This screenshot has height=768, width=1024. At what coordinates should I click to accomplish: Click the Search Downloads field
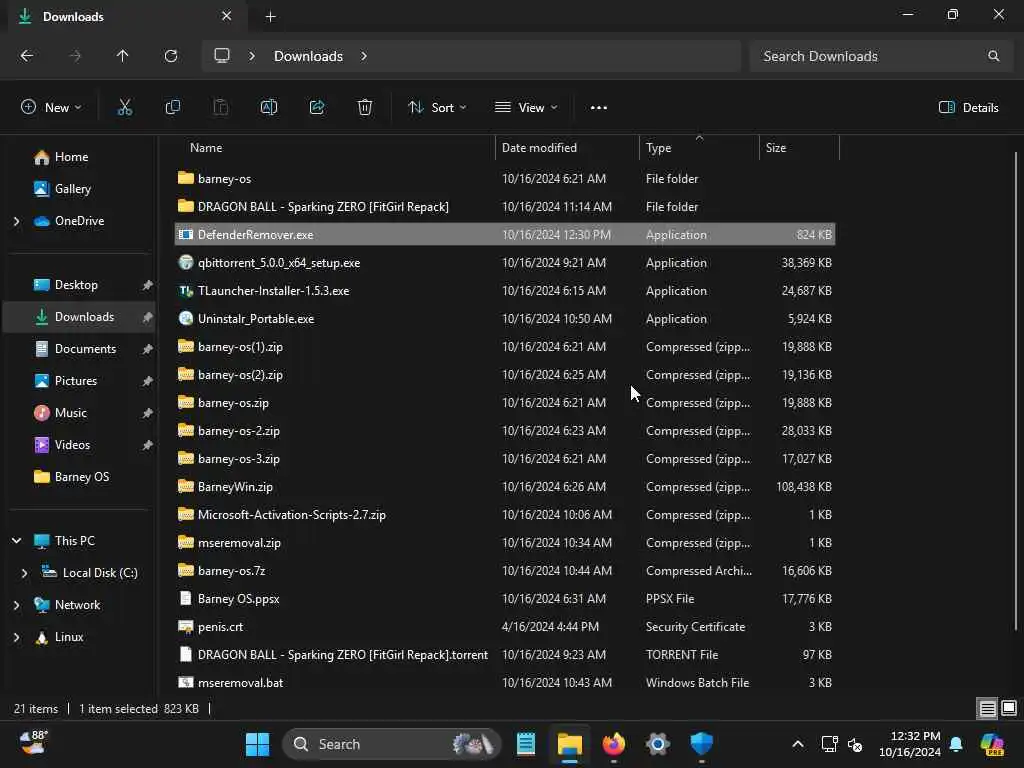pyautogui.click(x=882, y=56)
